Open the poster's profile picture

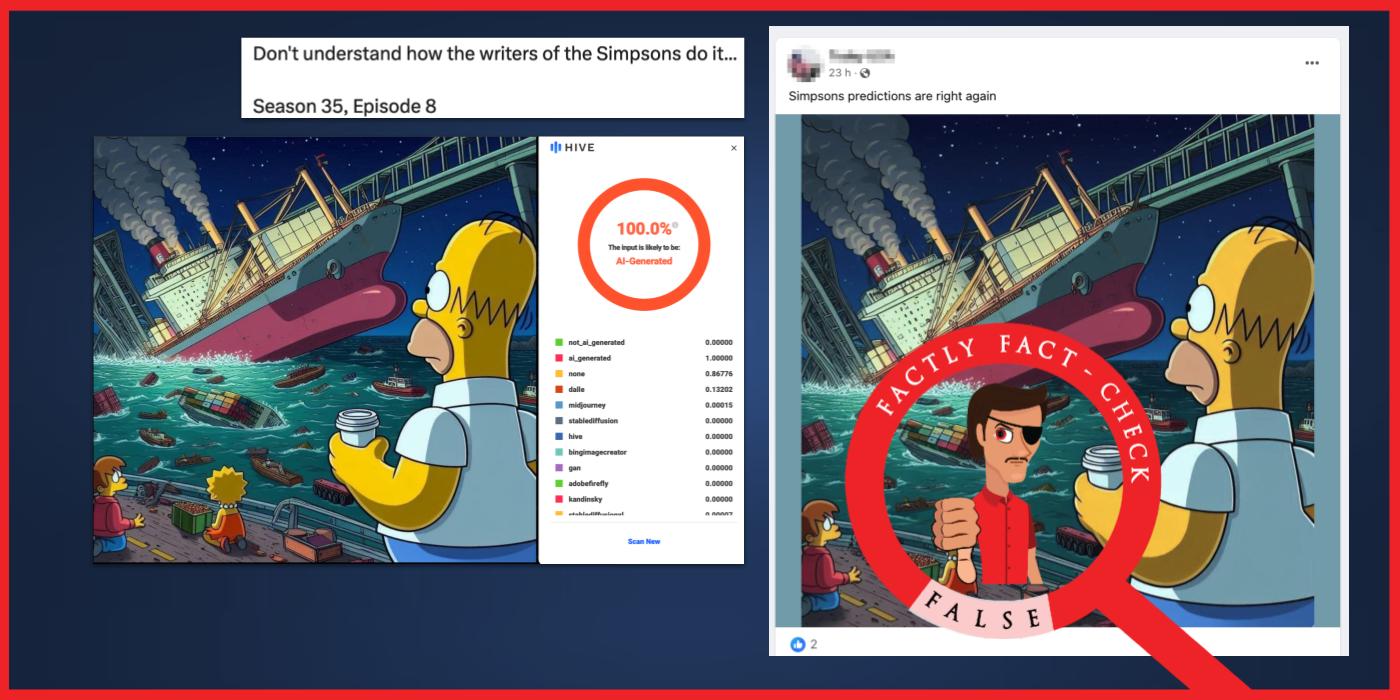tap(804, 63)
